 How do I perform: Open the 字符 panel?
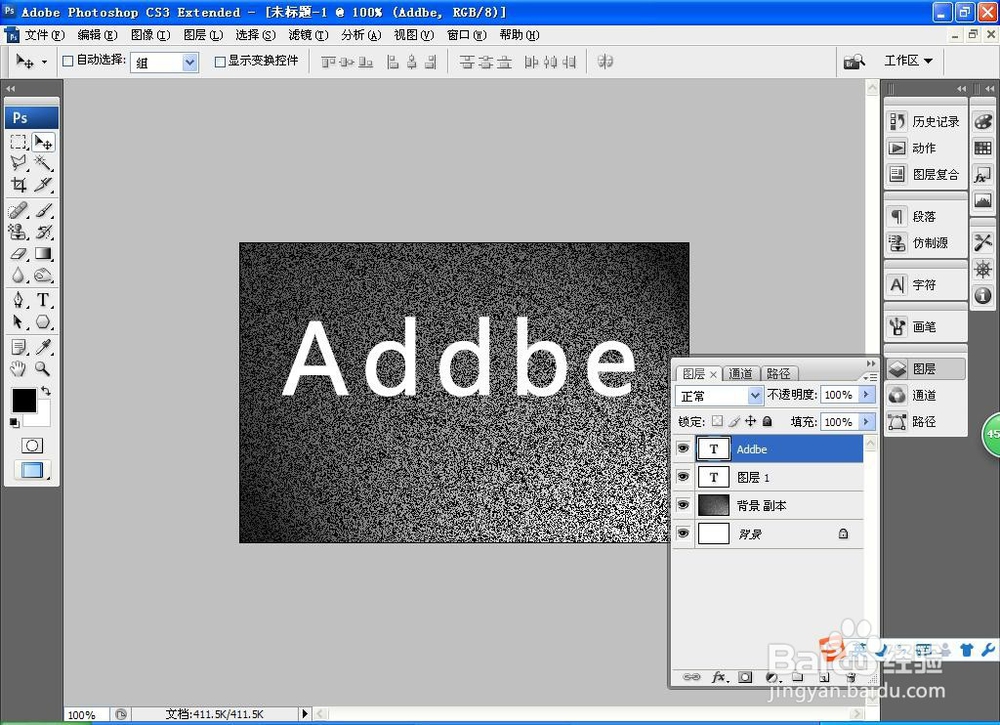pyautogui.click(x=925, y=284)
